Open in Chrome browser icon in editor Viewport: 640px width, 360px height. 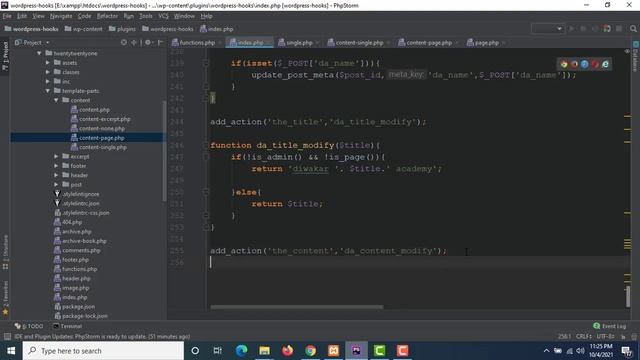coord(564,64)
